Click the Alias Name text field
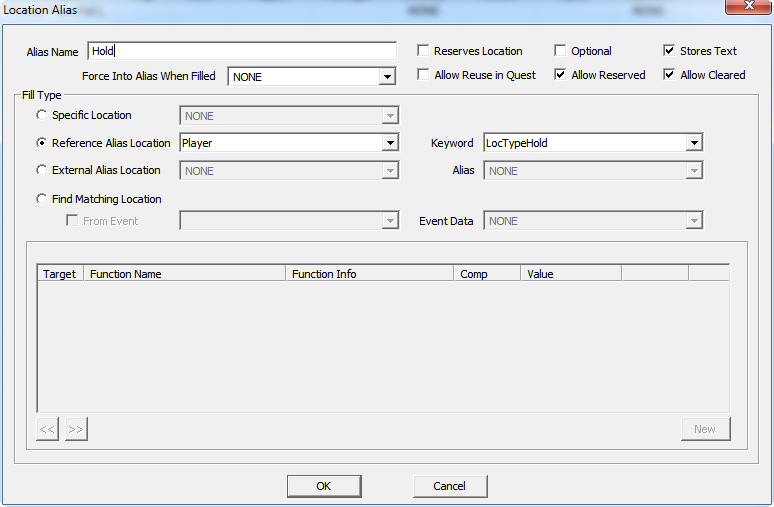This screenshot has width=774, height=507. [x=242, y=51]
